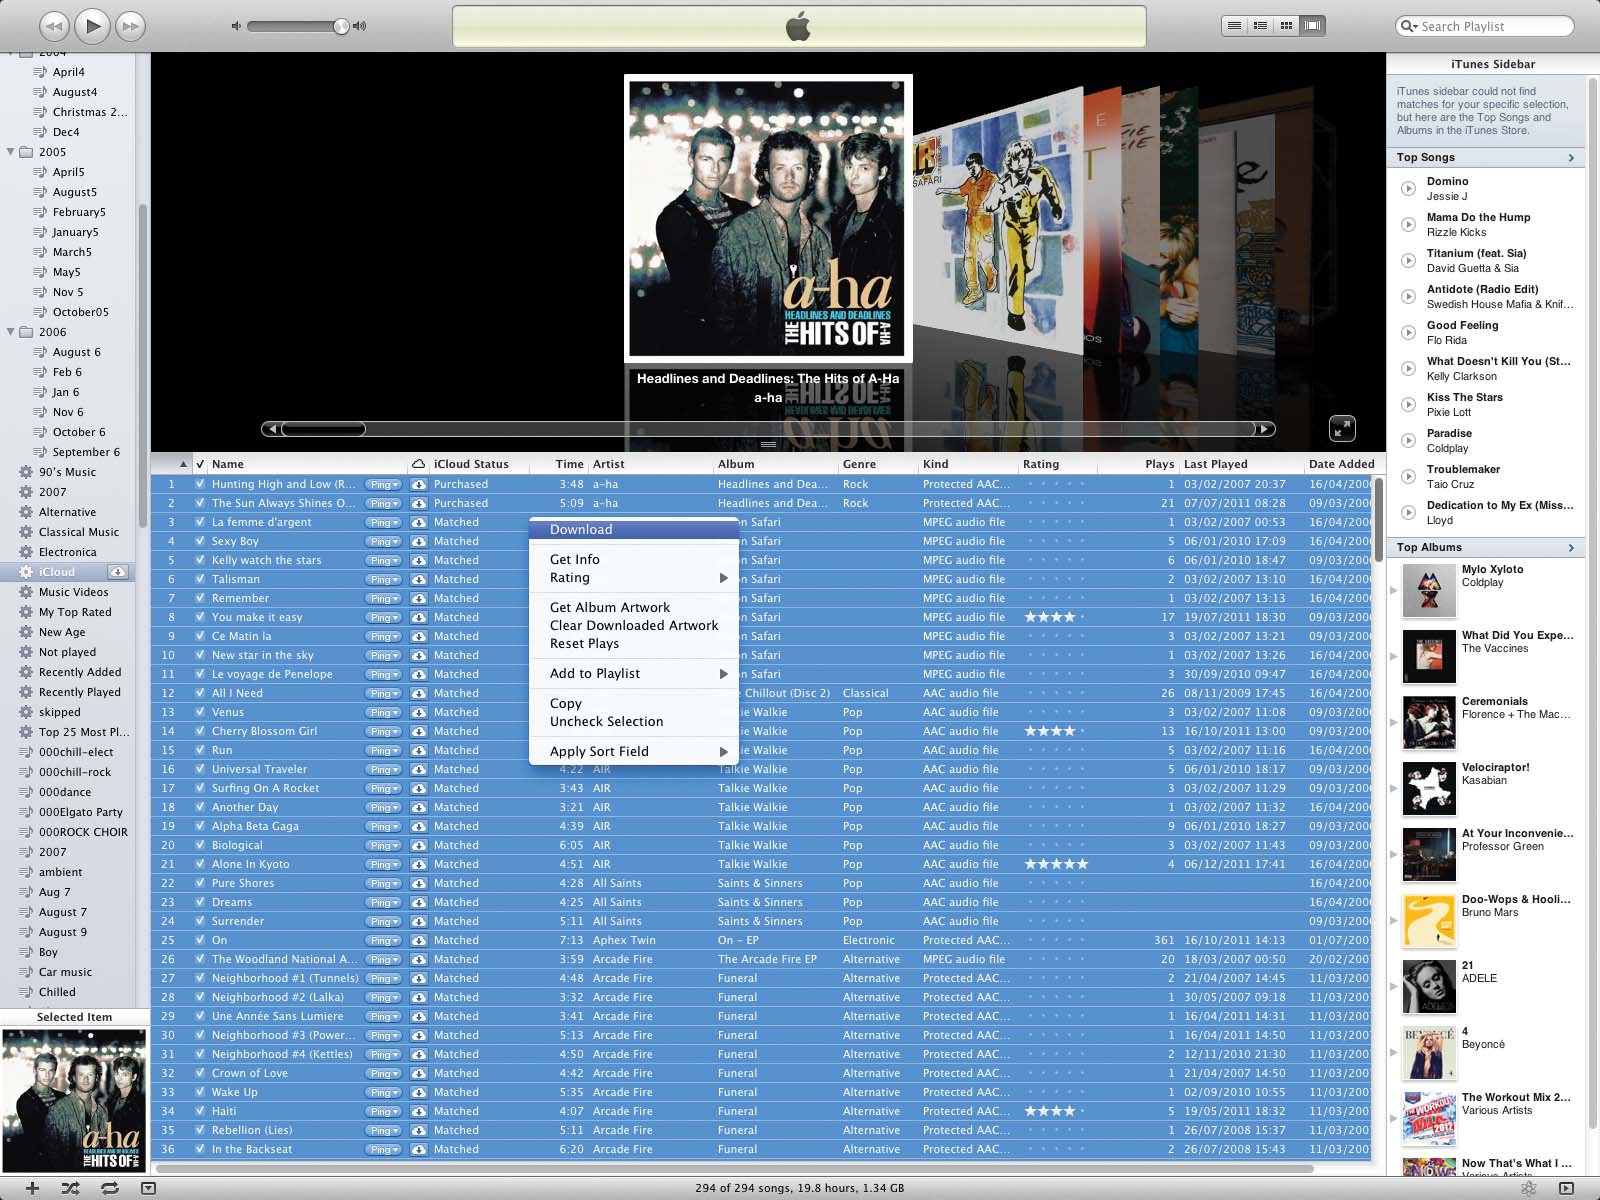1600x1200 pixels.
Task: Choose Uncheck Selection from context menu
Action: pyautogui.click(x=634, y=722)
